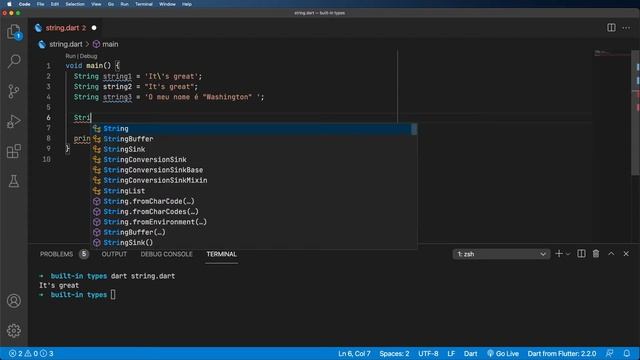This screenshot has height=360, width=640.
Task: Open editor More Actions ellipsis
Action: point(626,28)
